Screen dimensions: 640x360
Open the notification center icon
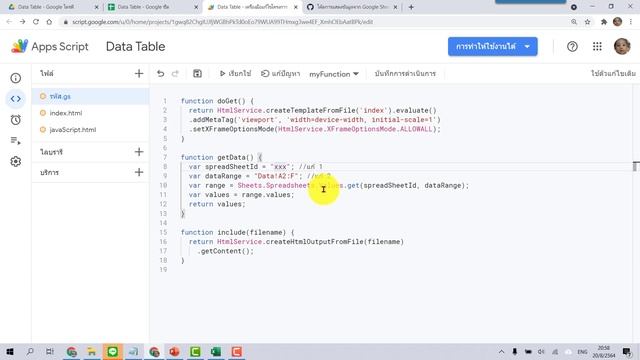627,351
